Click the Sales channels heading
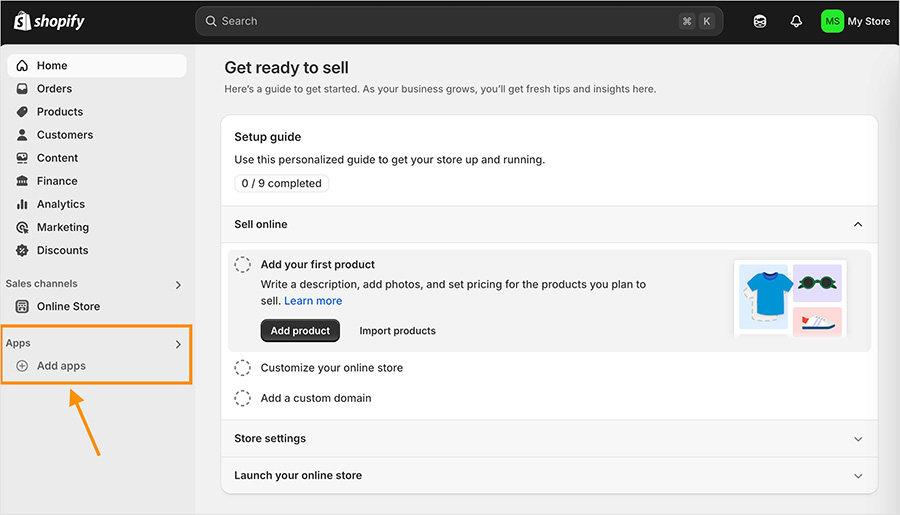 click(41, 284)
